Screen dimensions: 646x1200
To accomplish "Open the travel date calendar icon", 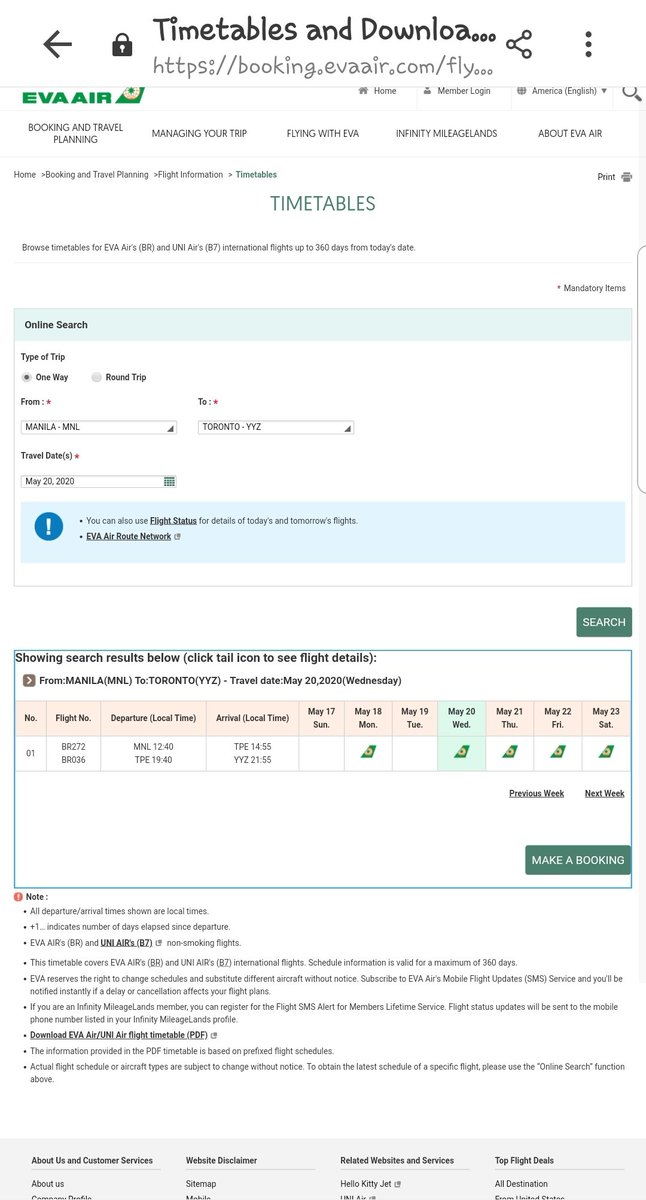I will click(x=169, y=482).
